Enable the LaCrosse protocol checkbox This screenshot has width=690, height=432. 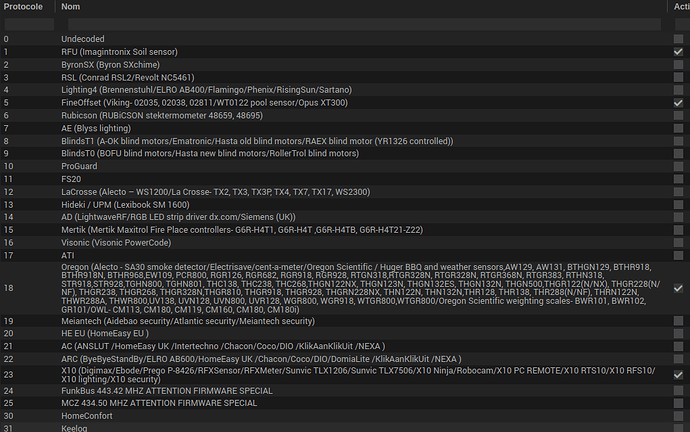(x=678, y=192)
